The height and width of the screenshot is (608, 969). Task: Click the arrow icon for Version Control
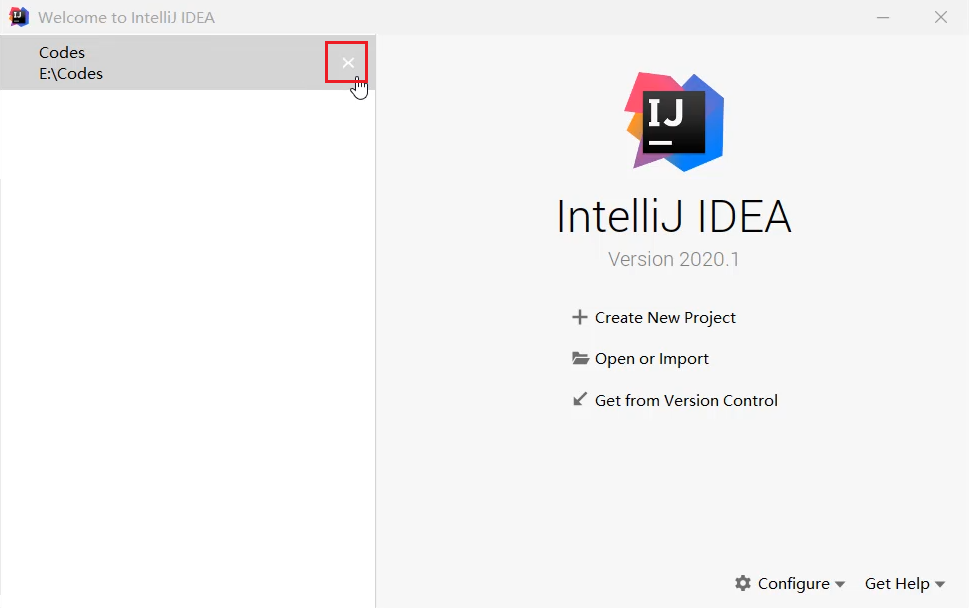(579, 399)
